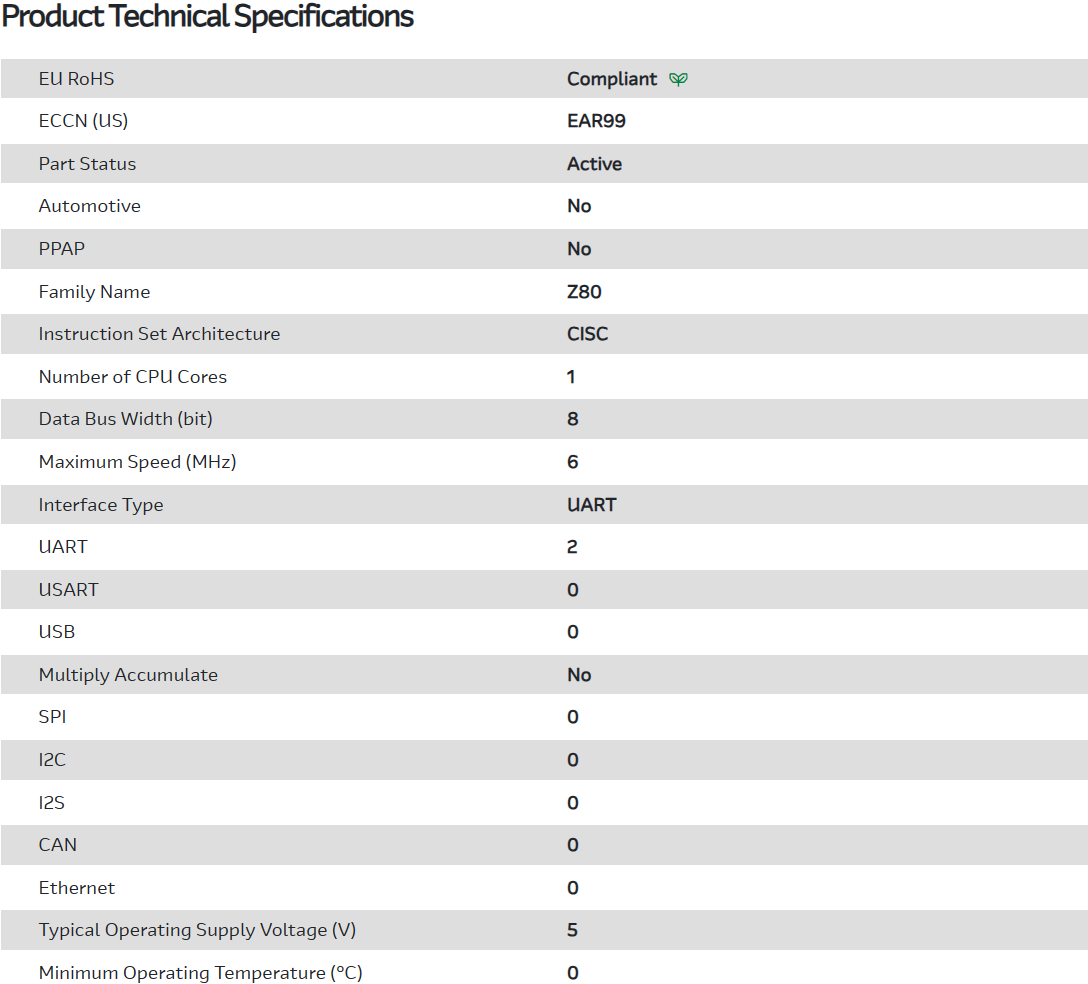
Task: Click the Product Technical Specifications heading
Action: click(x=208, y=17)
